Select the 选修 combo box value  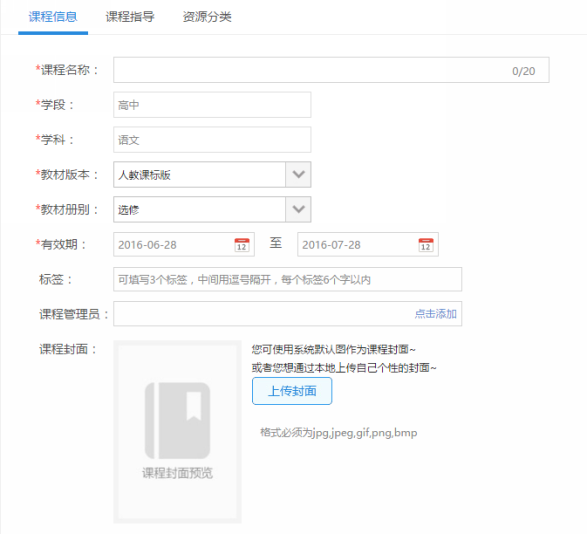tap(200, 209)
